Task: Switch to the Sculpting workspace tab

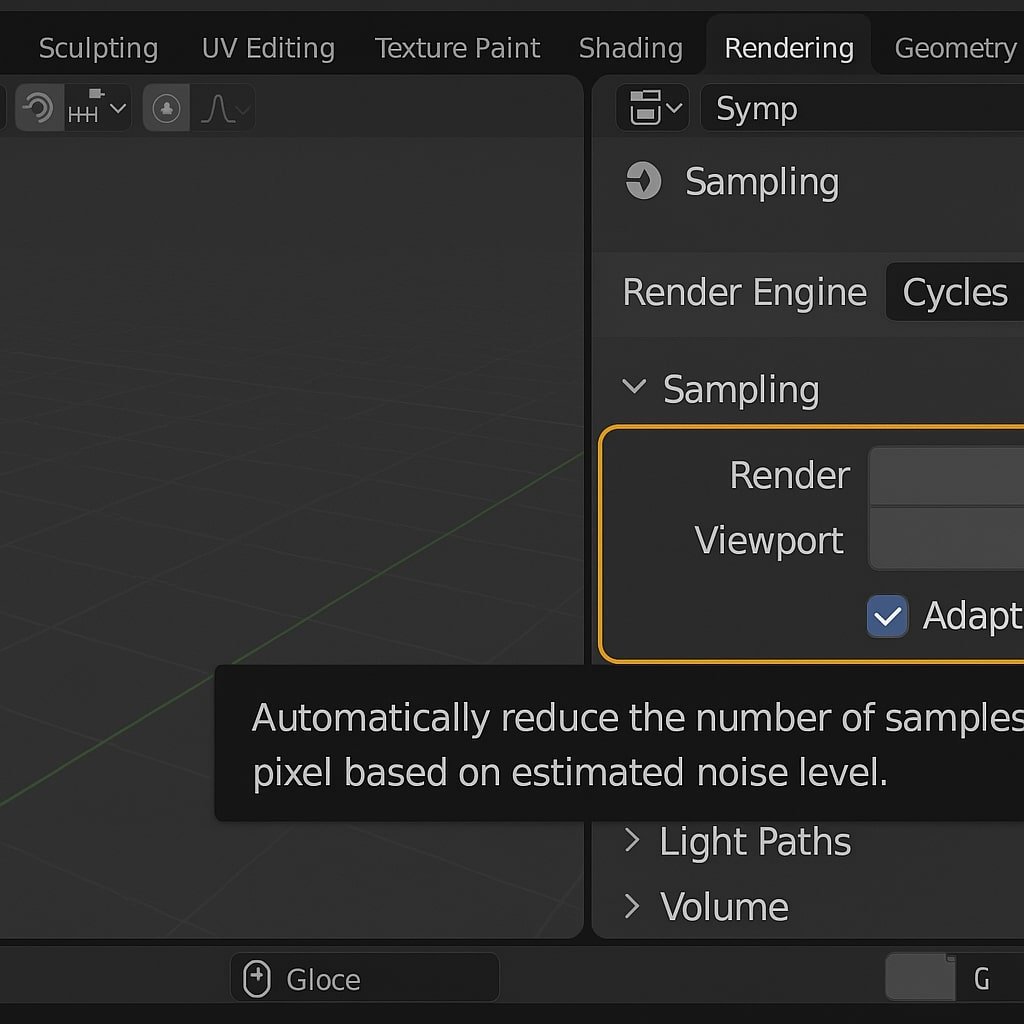Action: pos(99,48)
